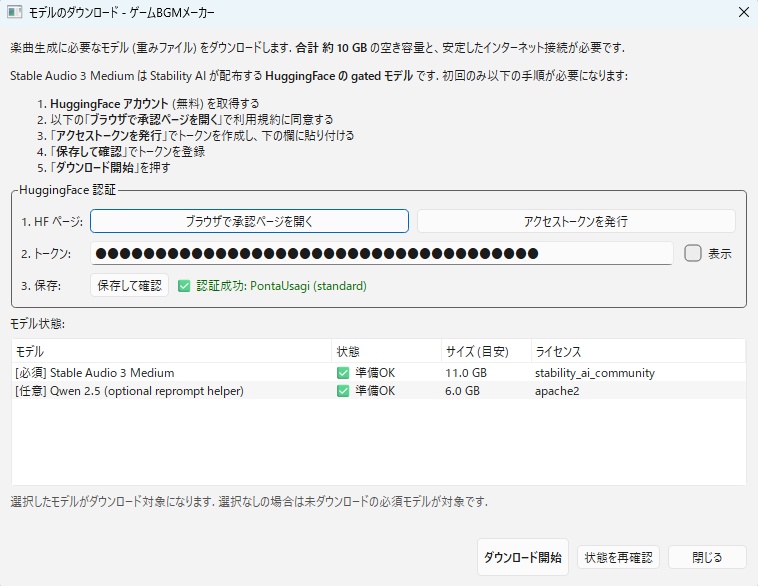Click 11.0 GB size cell
The width and height of the screenshot is (758, 586).
coord(466,373)
